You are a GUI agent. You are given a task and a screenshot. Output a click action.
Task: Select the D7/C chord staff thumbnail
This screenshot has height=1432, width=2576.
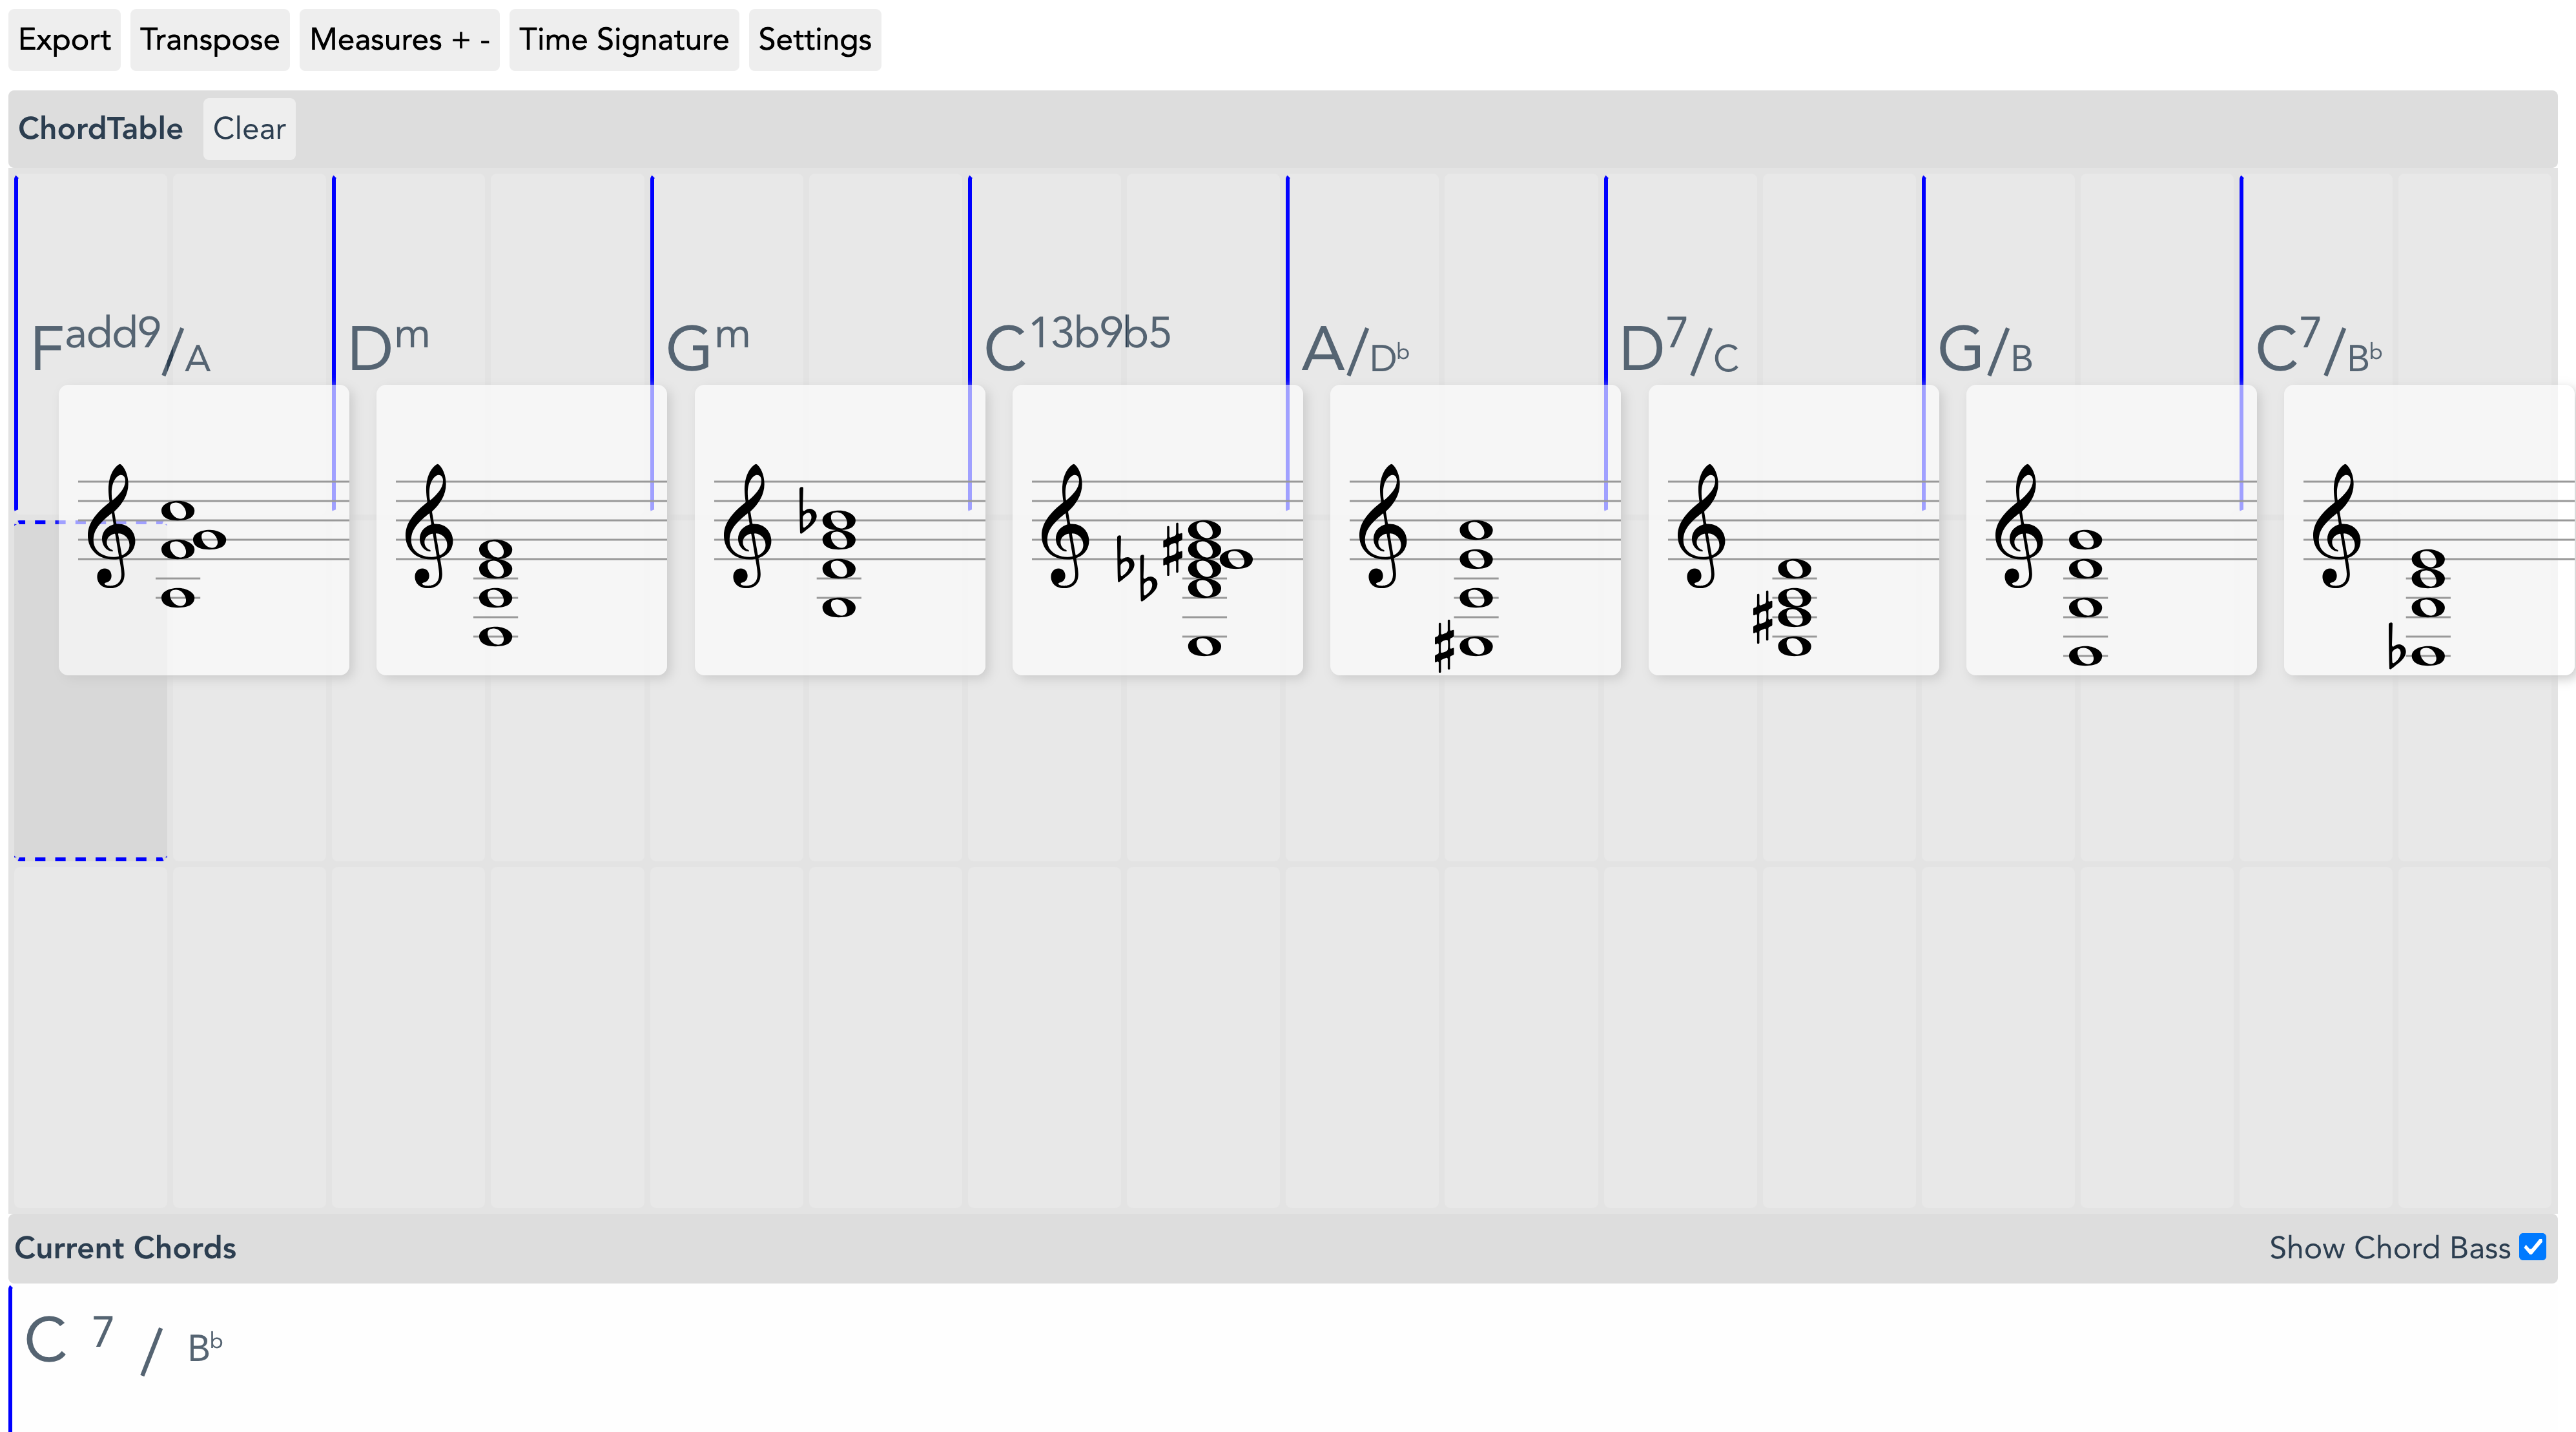point(1793,530)
